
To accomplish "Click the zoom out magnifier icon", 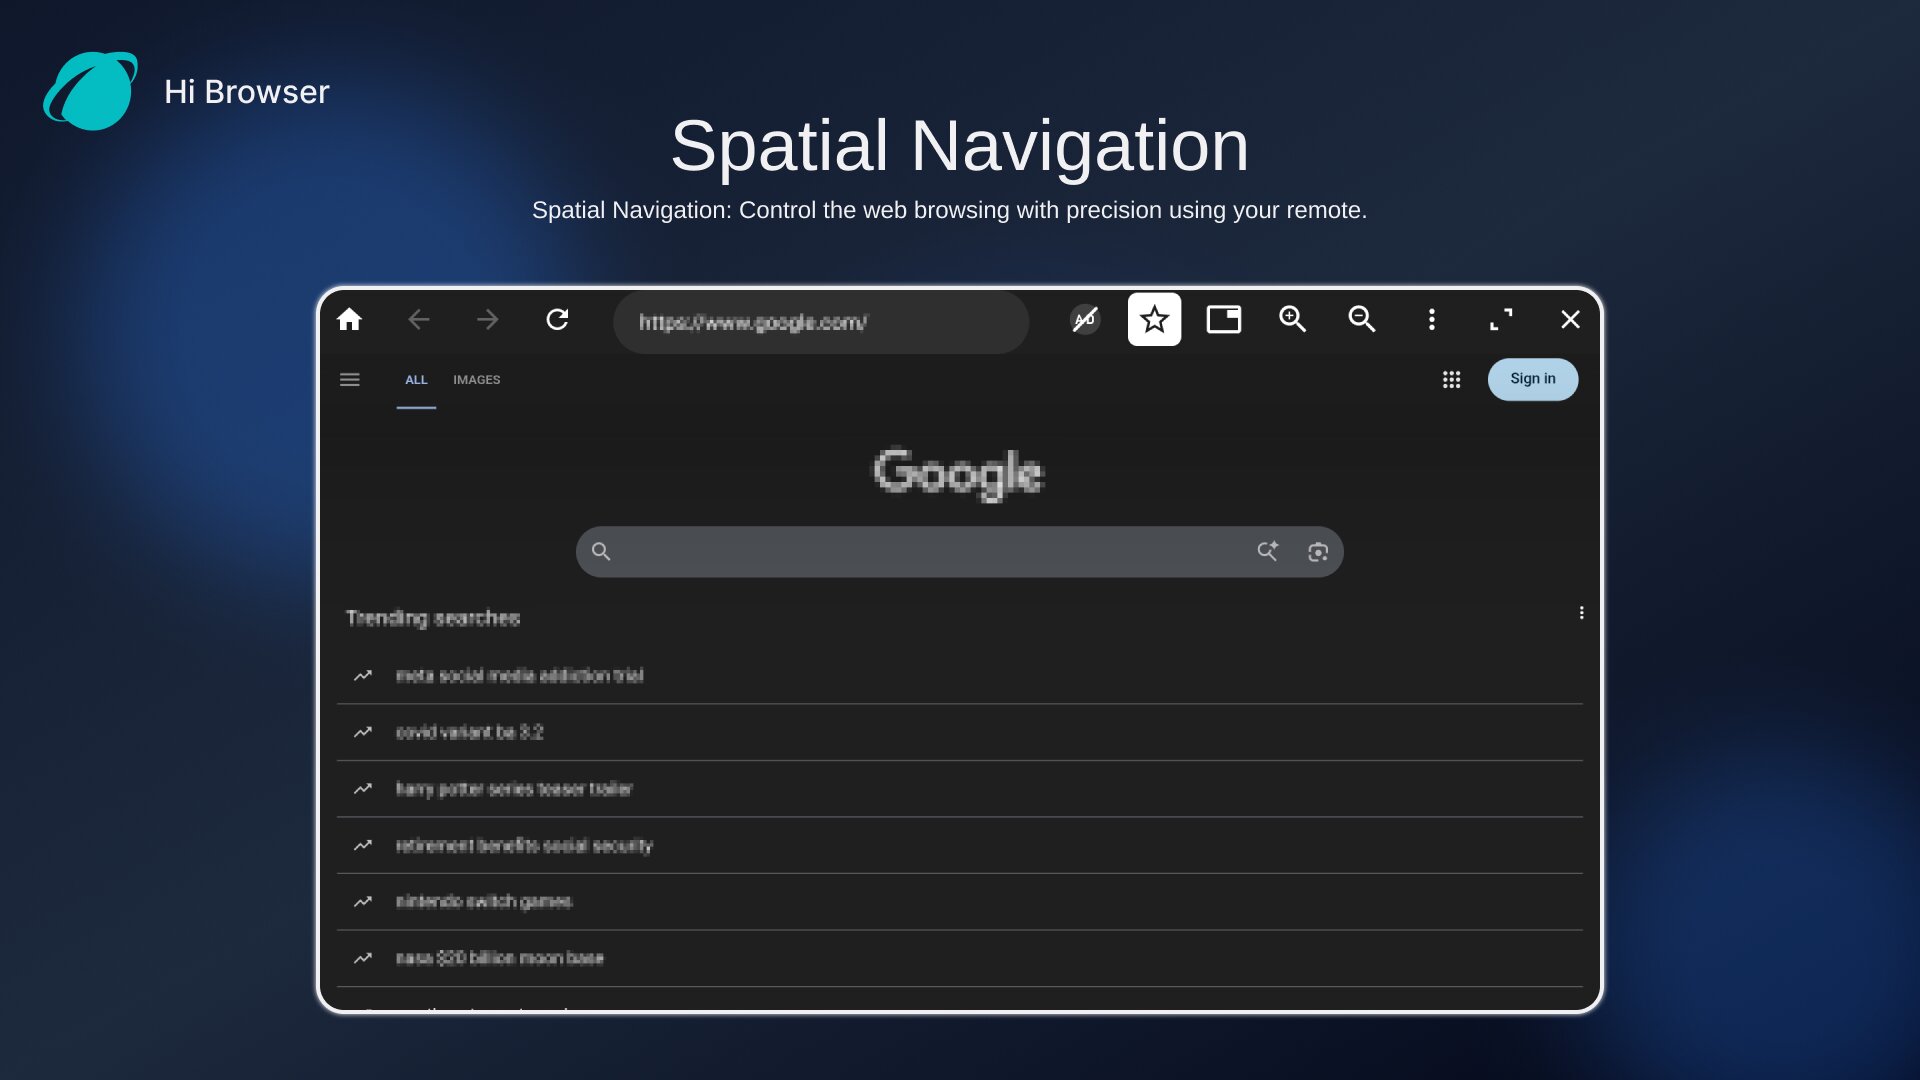I will [1361, 320].
